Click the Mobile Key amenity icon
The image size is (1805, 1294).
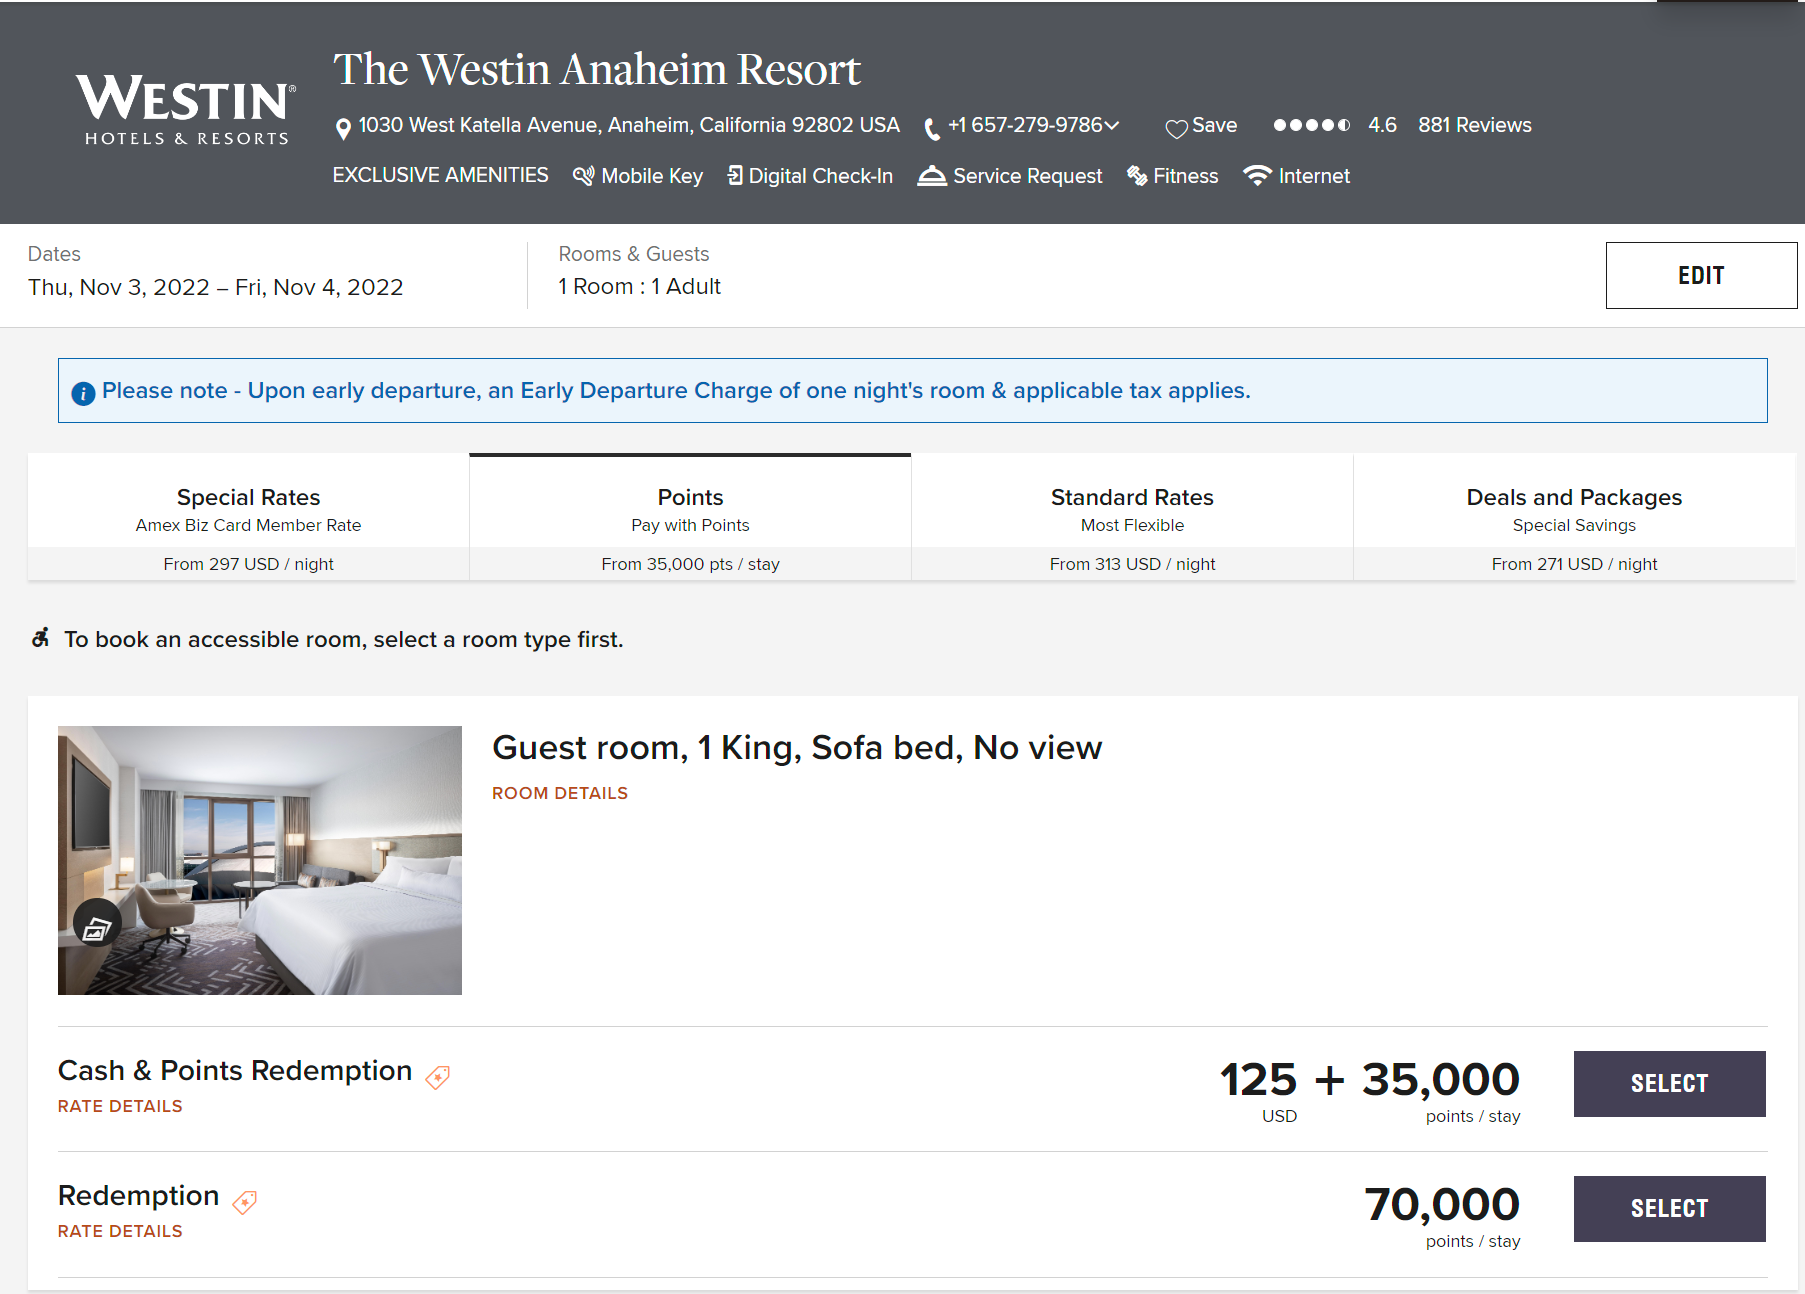point(583,176)
